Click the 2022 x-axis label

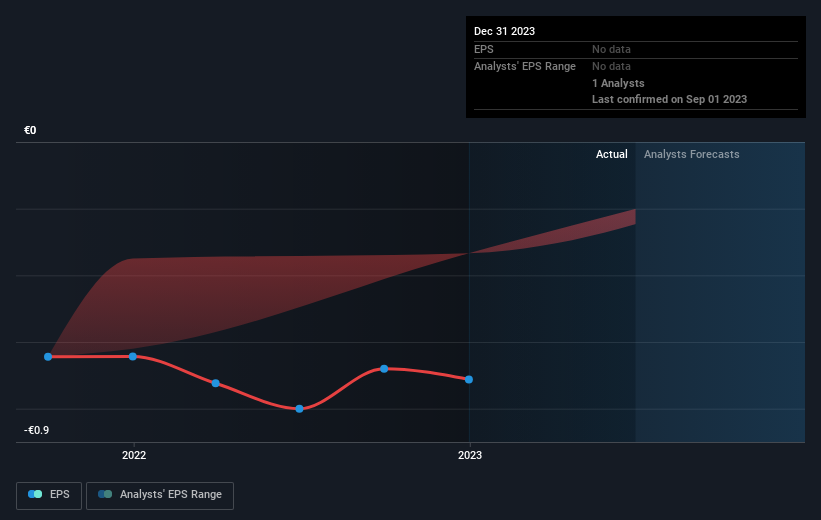pyautogui.click(x=134, y=455)
